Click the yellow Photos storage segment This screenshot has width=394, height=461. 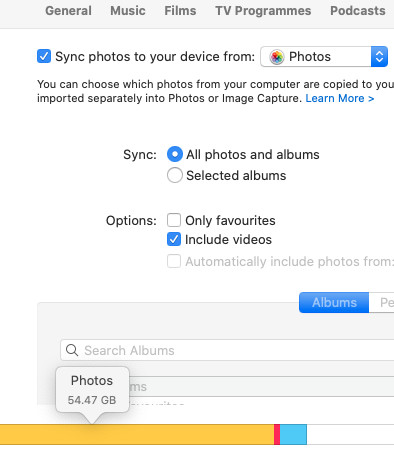137,434
